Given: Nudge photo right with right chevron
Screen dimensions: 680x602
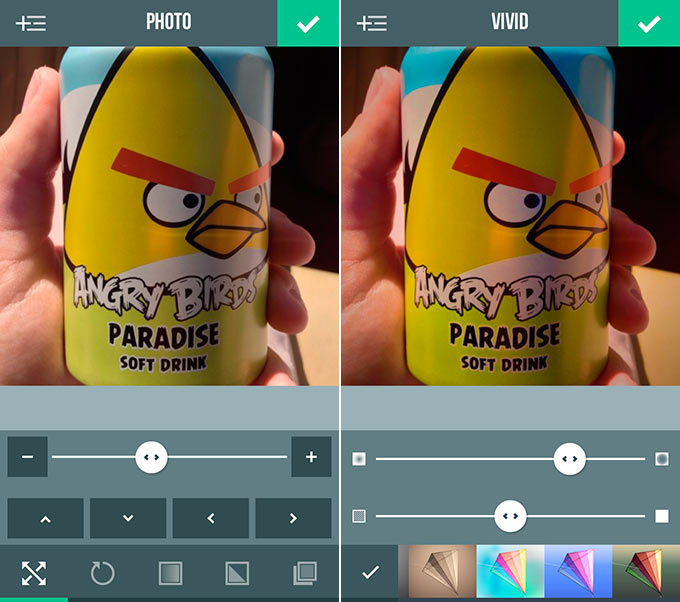Looking at the screenshot, I should coord(293,518).
